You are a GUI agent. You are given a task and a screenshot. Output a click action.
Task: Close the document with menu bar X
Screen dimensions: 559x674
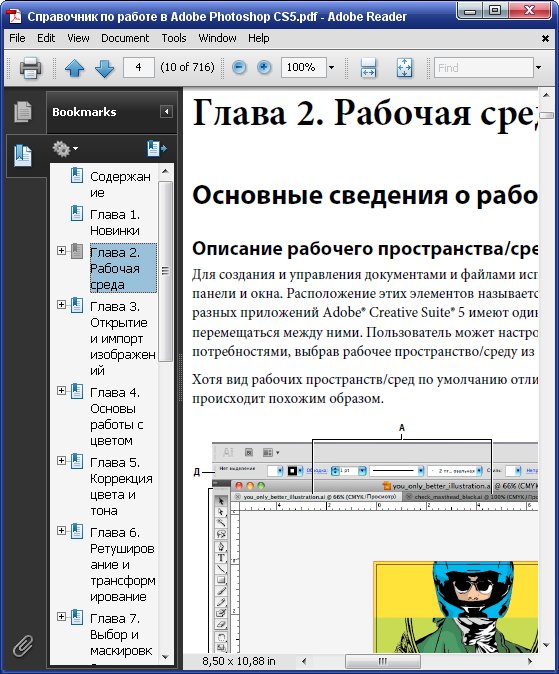[545, 39]
